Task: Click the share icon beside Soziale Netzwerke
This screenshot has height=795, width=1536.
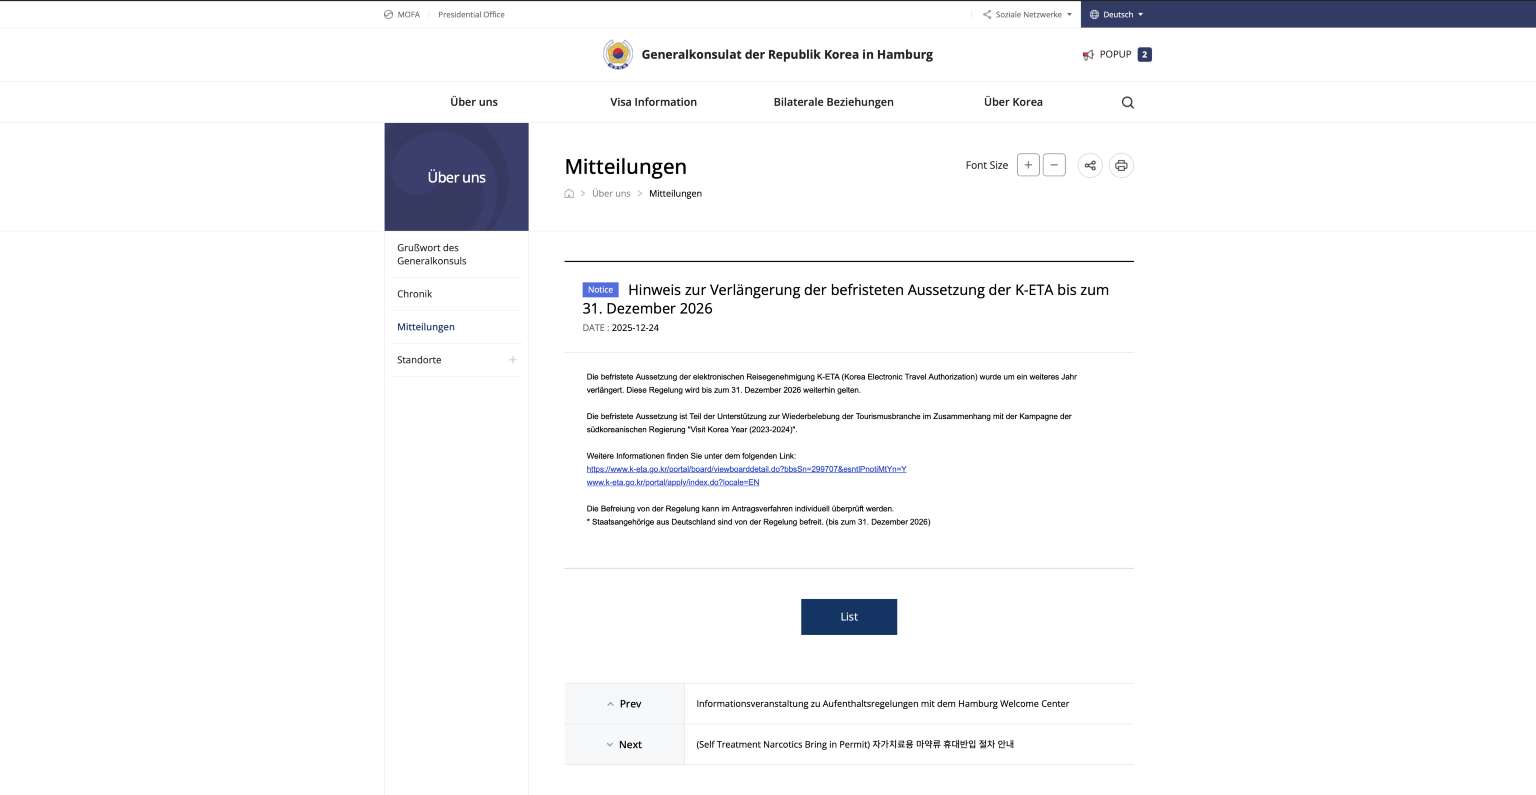Action: [x=987, y=15]
